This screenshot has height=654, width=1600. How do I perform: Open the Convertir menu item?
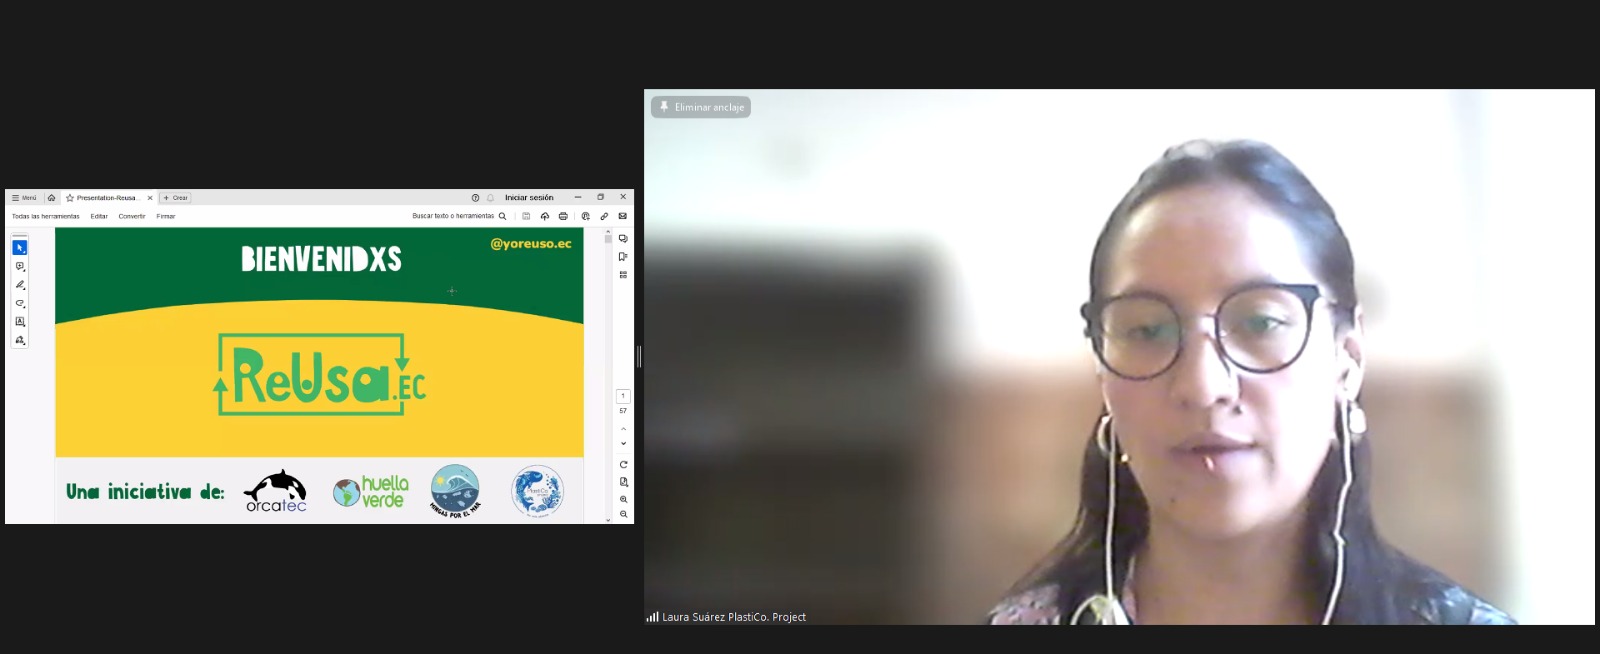point(132,216)
